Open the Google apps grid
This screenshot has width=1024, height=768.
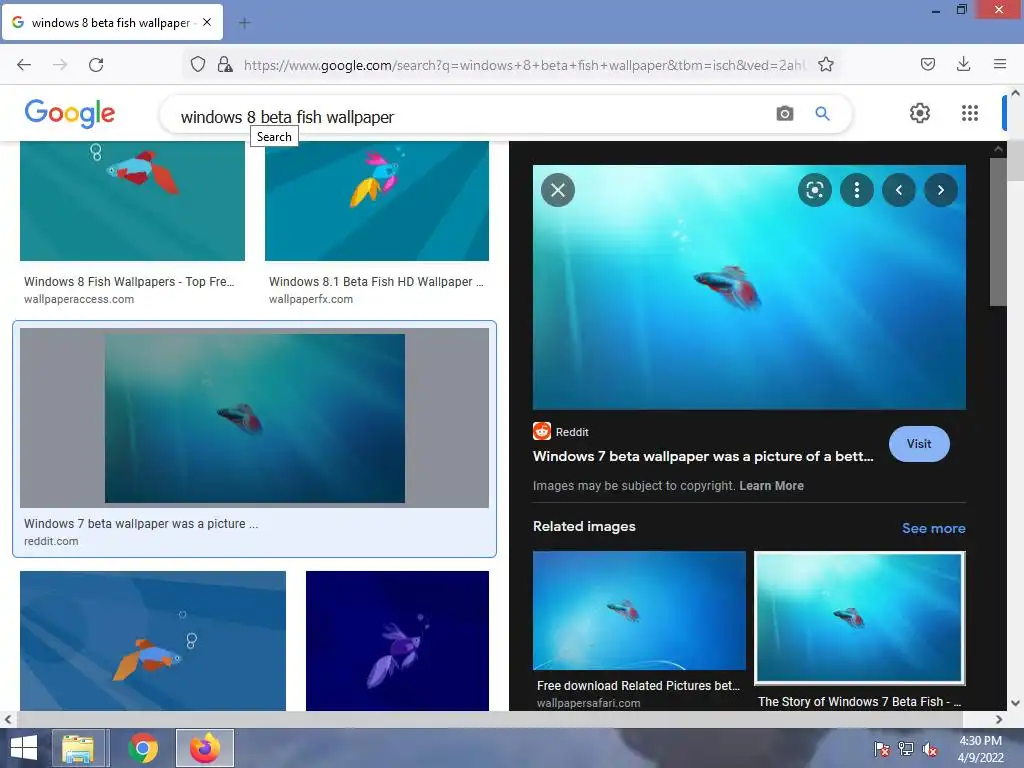point(970,113)
